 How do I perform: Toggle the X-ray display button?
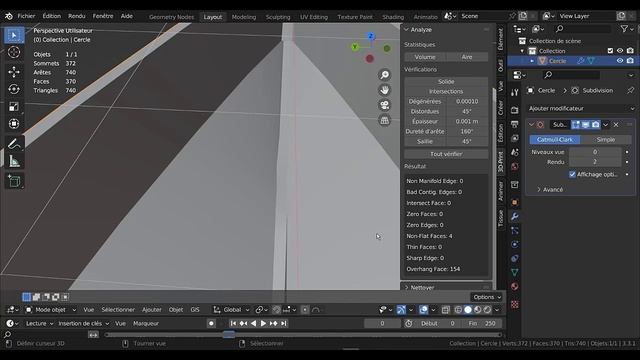coord(446,310)
